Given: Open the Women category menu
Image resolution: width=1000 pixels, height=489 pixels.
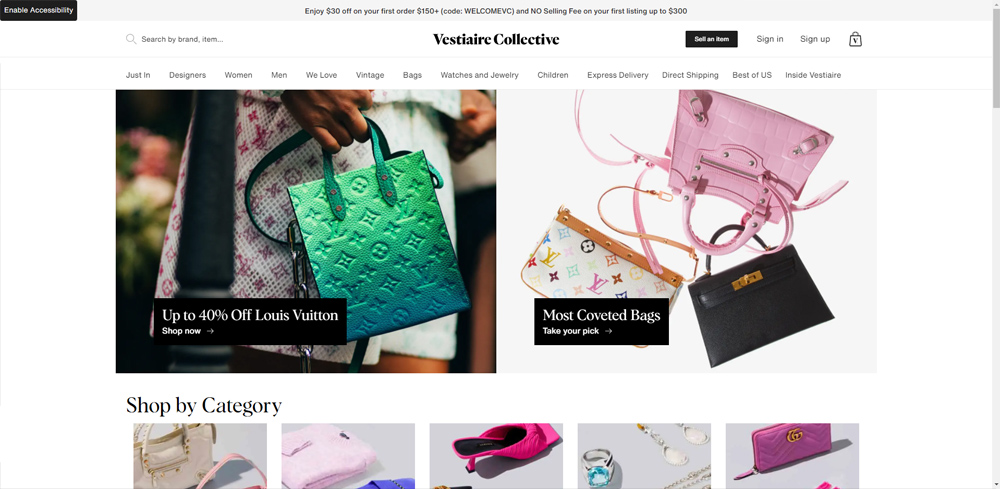Looking at the screenshot, I should coord(239,75).
